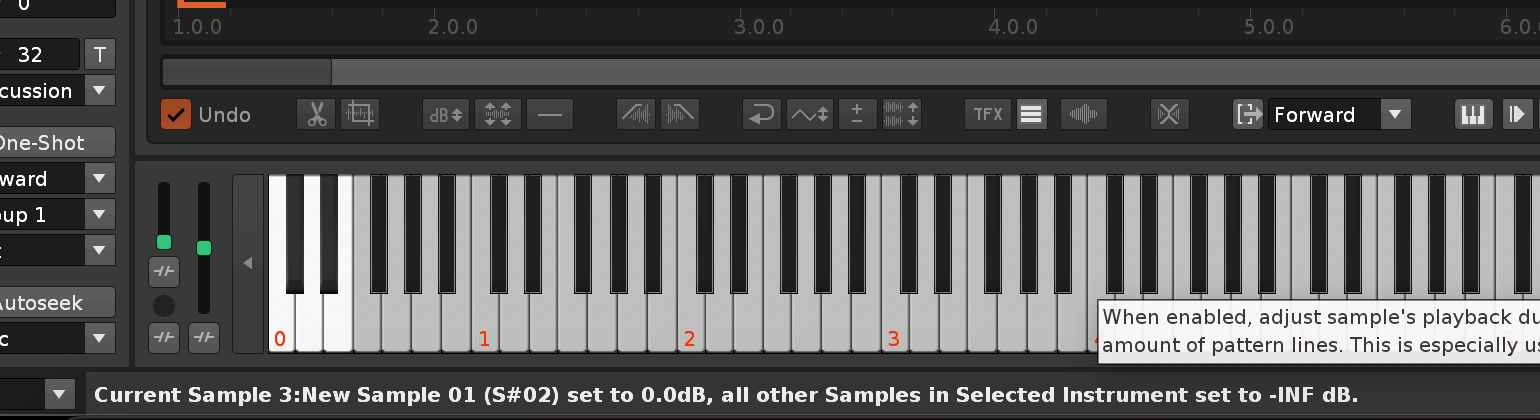
Task: Expand the percussion dropdown arrow
Action: click(x=98, y=91)
